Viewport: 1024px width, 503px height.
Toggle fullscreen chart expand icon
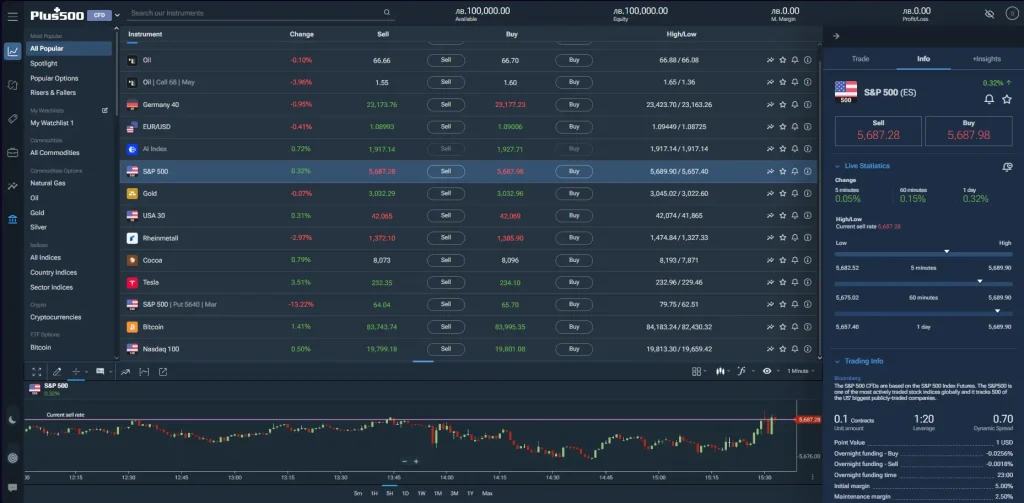tap(37, 372)
